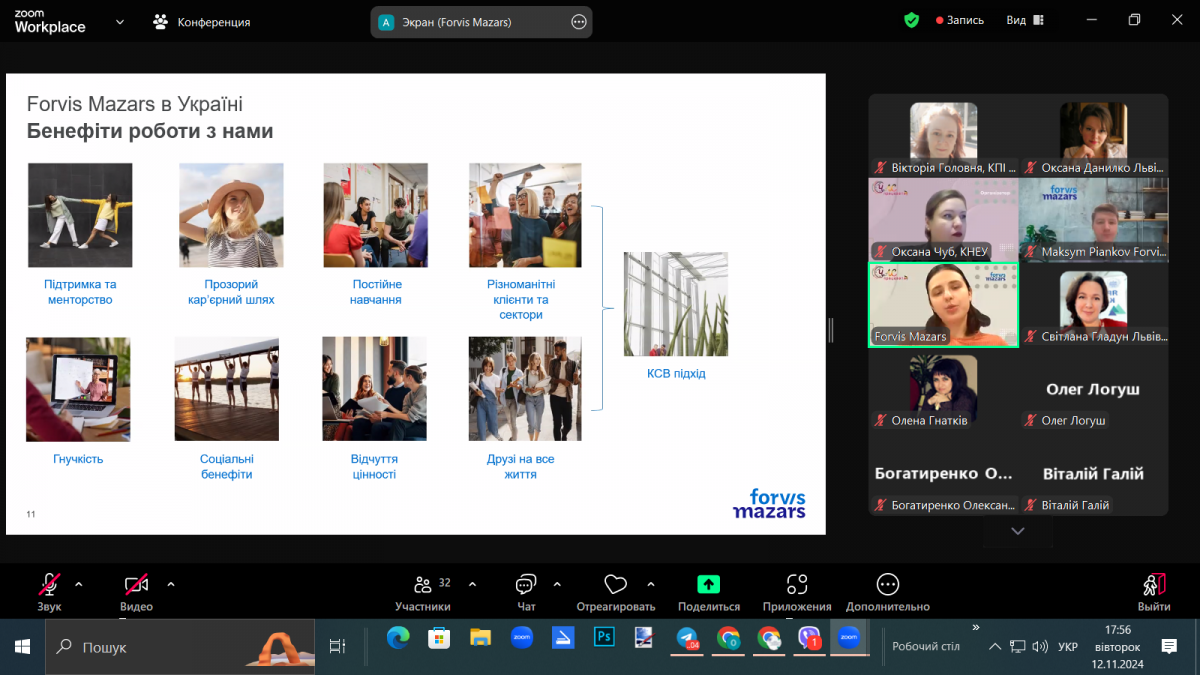Select Maksym Piankov's video thumbnail
This screenshot has width=1200, height=675.
click(1093, 220)
